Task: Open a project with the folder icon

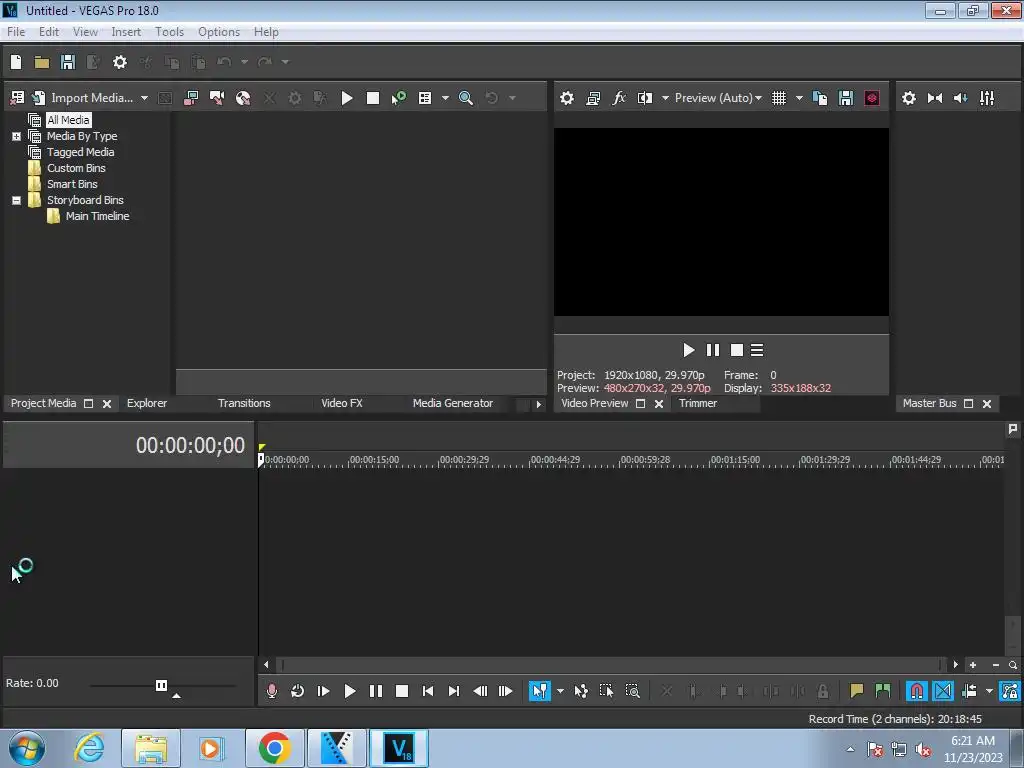Action: coord(42,62)
